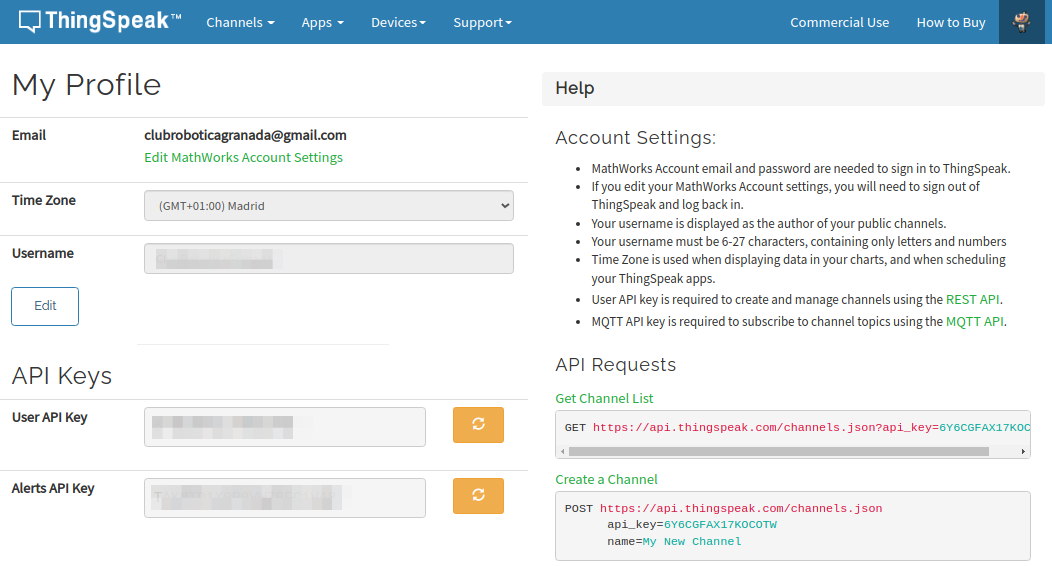
Task: Click the scrollbar right arrow in GET box
Action: (1023, 451)
